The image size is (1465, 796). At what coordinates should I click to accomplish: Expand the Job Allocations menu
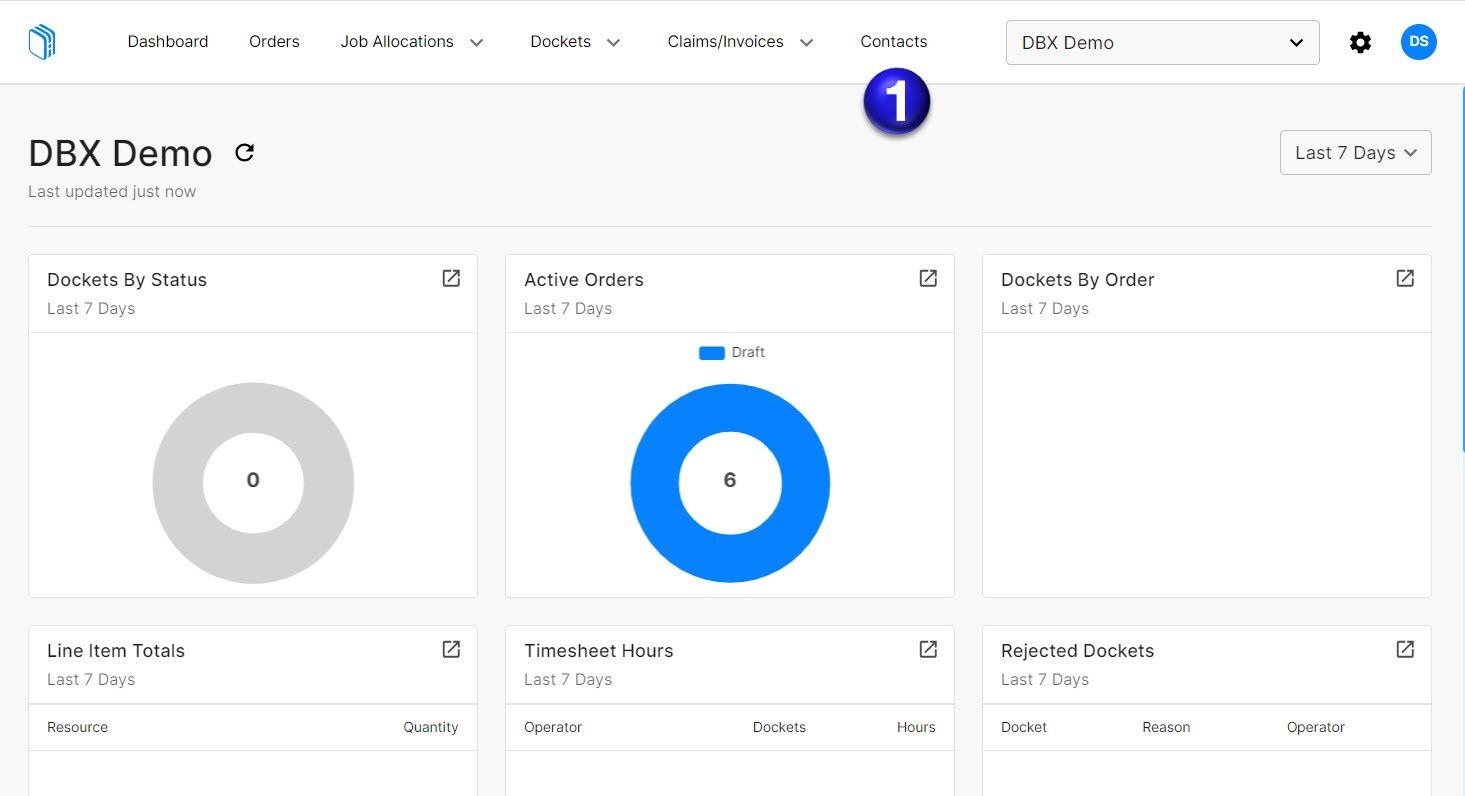point(412,42)
